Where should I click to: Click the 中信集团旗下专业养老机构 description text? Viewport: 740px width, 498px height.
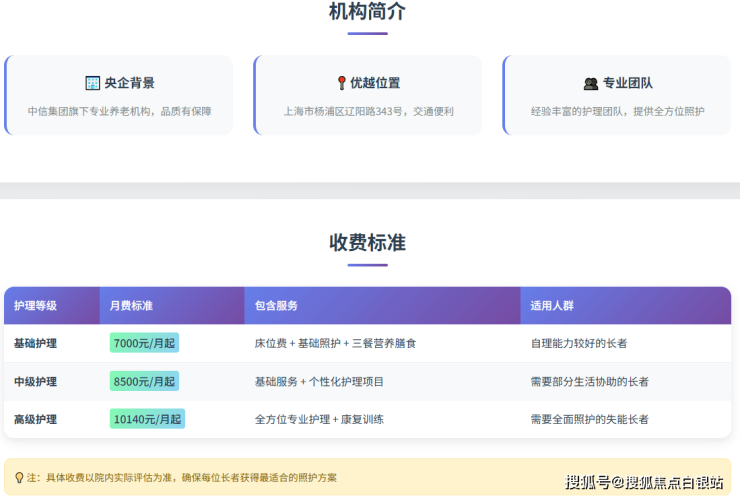pos(92,111)
